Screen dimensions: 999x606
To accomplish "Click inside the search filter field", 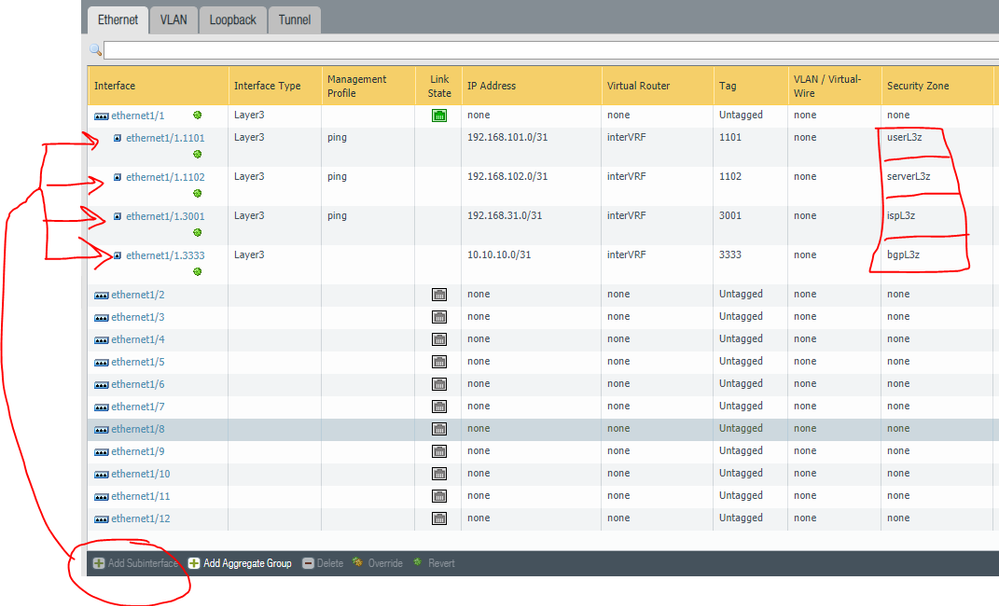I will [550, 50].
